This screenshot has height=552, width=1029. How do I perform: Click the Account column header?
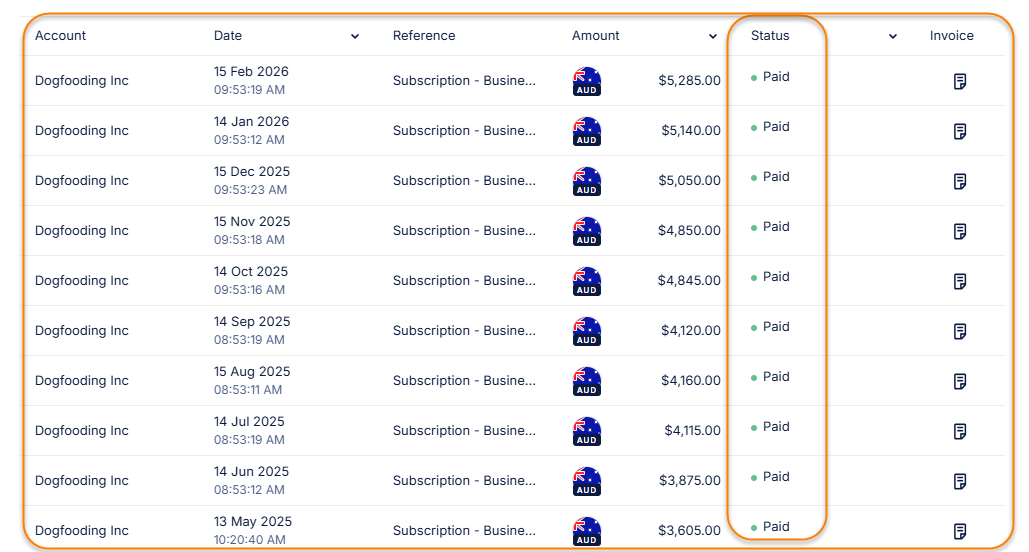[x=61, y=36]
